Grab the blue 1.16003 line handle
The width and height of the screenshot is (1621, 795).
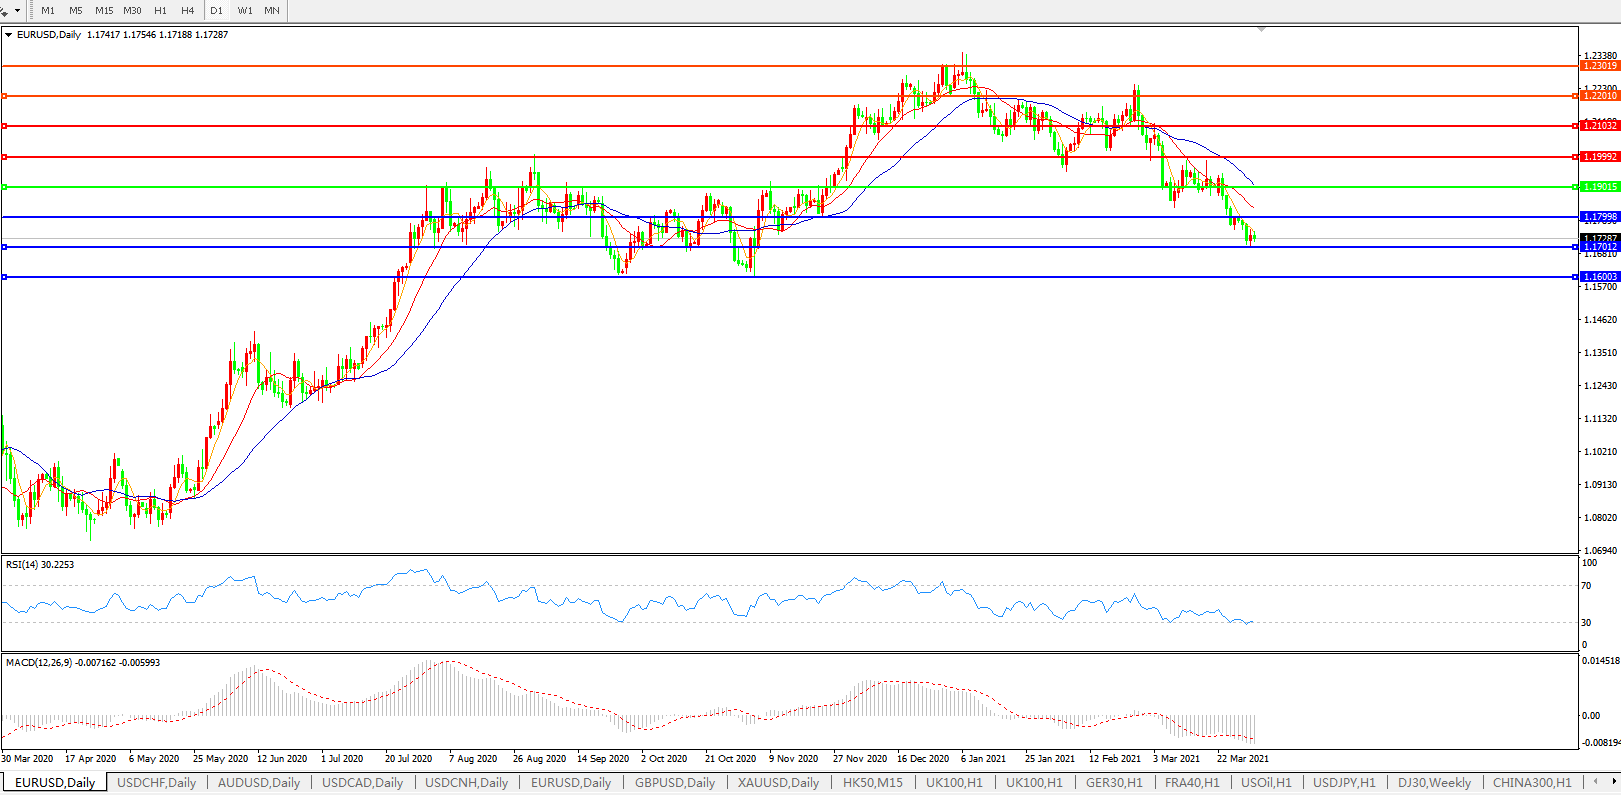coord(5,277)
